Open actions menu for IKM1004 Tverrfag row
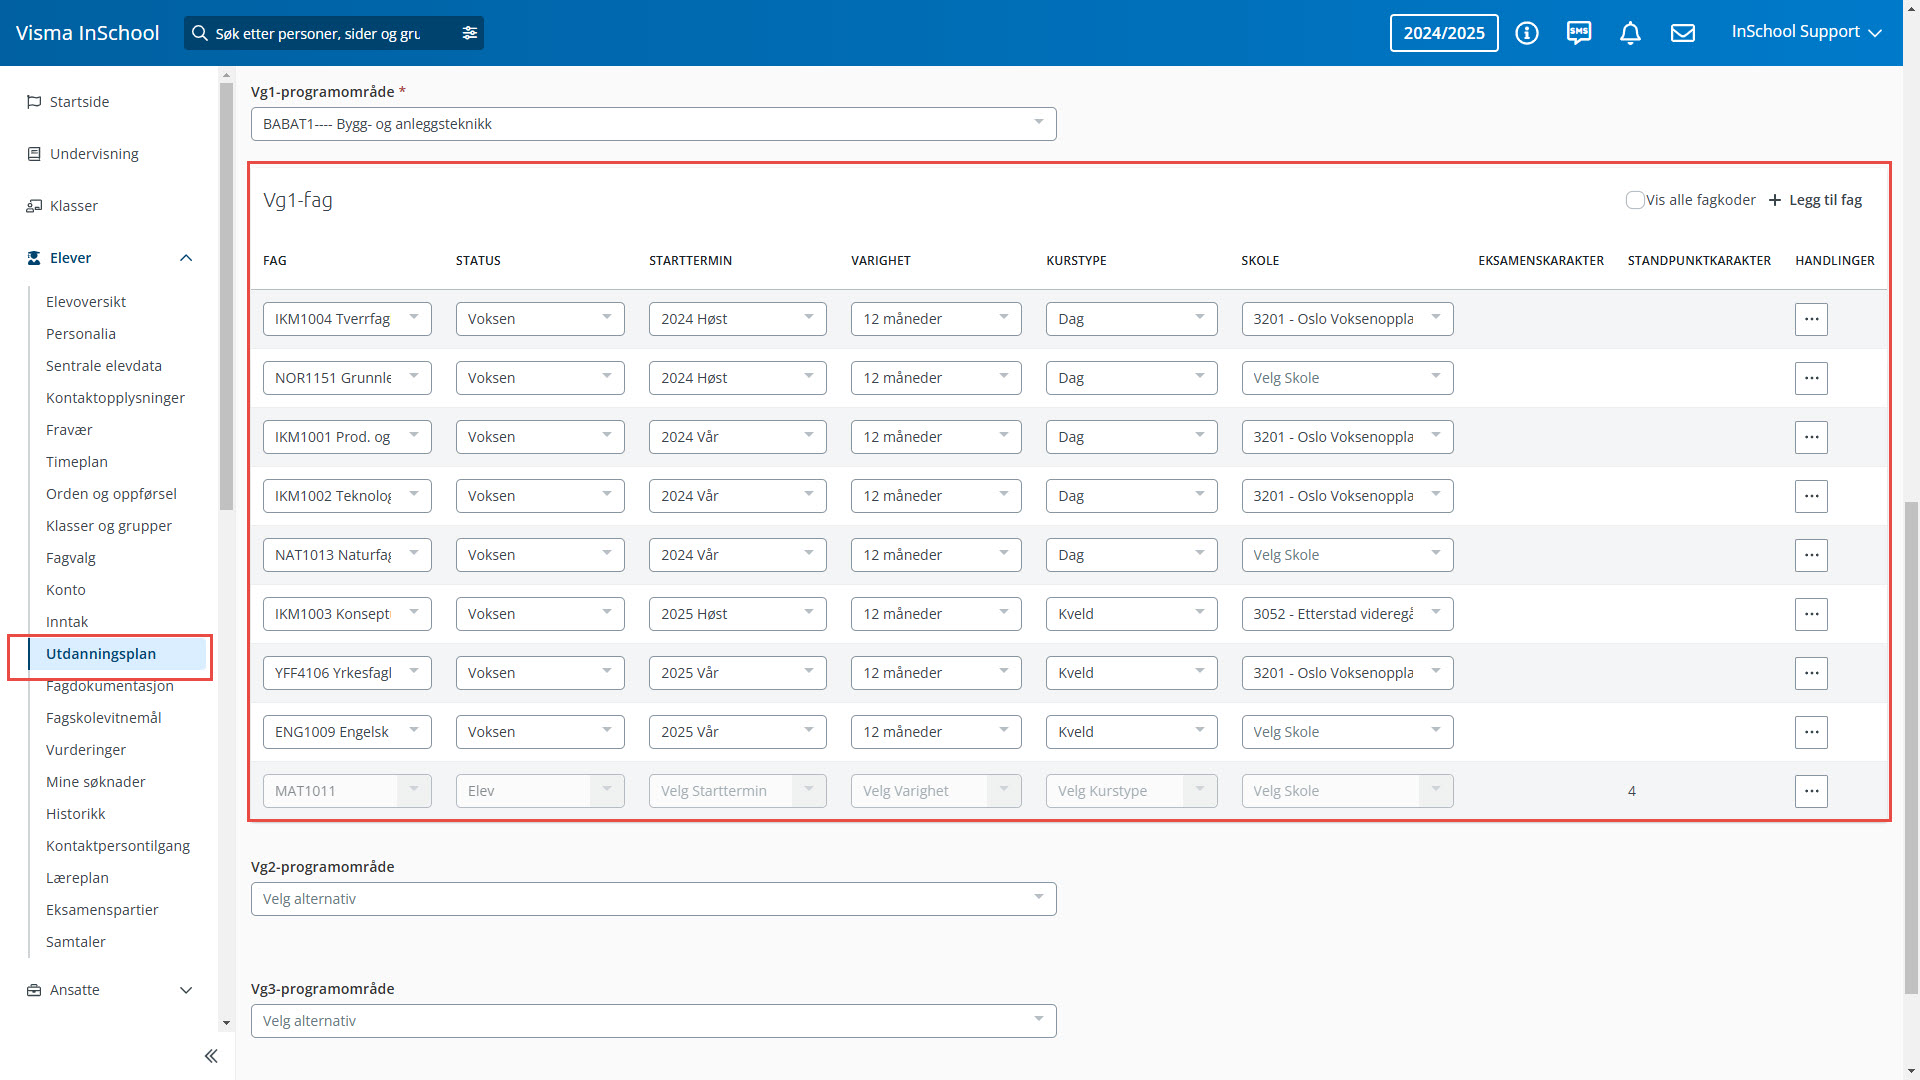The height and width of the screenshot is (1080, 1920). pyautogui.click(x=1811, y=319)
